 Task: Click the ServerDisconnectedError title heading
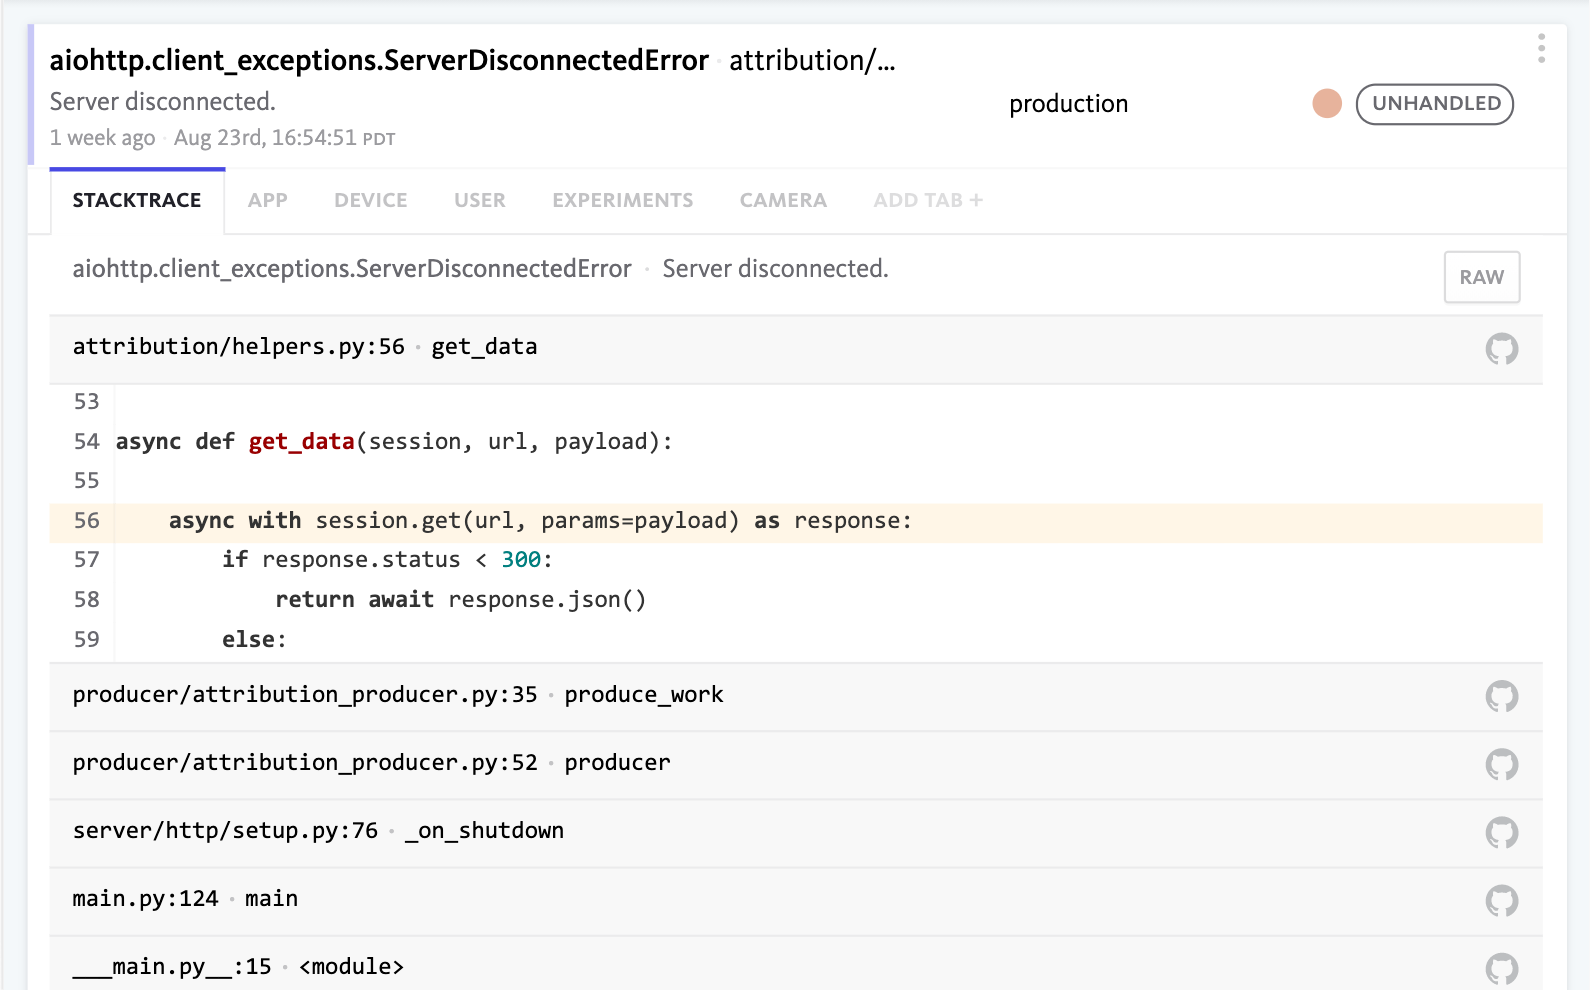pyautogui.click(x=379, y=61)
